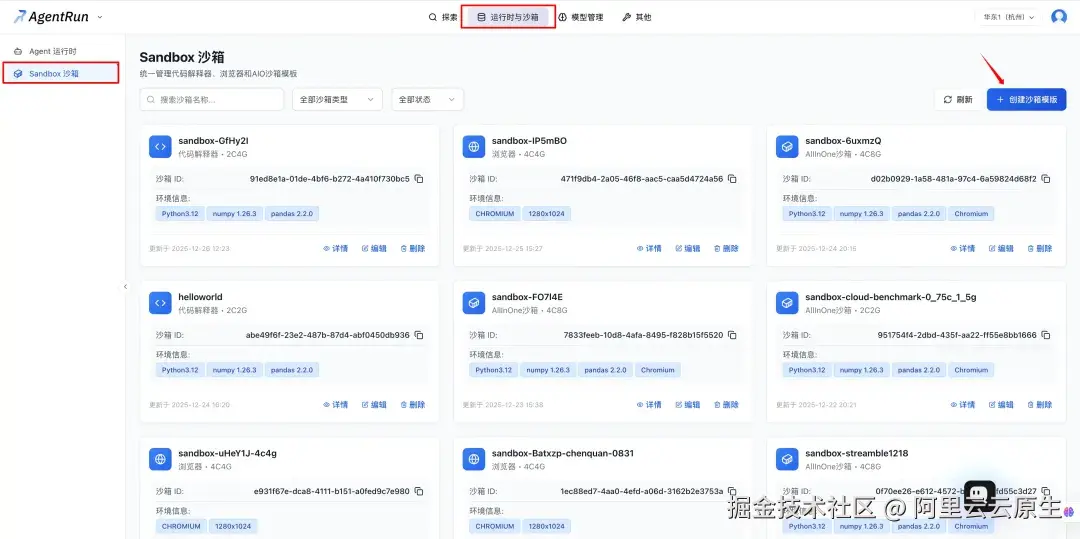Click 删除 on sandbox-FO7I4E card
The width and height of the screenshot is (1080, 539).
726,405
